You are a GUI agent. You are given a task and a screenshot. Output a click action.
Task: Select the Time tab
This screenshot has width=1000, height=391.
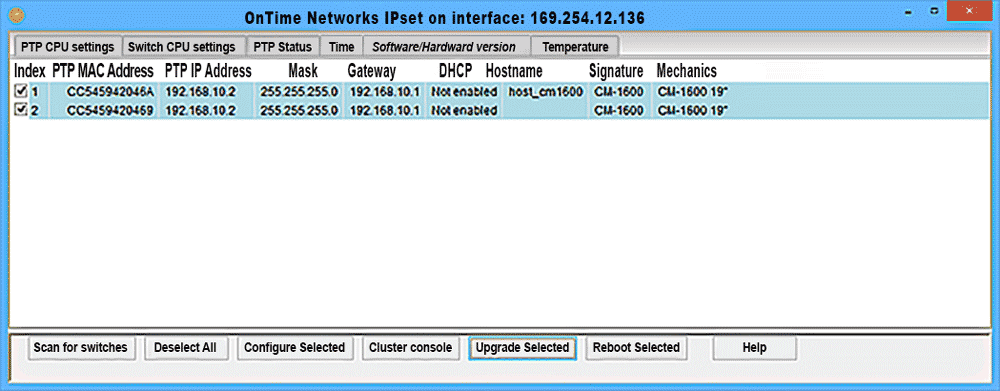click(x=341, y=47)
